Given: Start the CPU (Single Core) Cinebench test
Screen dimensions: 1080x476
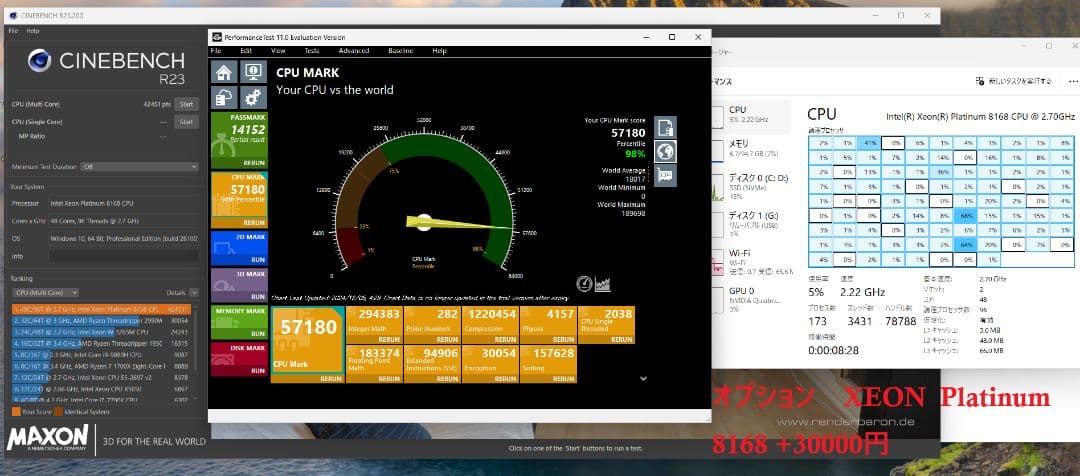Looking at the screenshot, I should click(186, 121).
